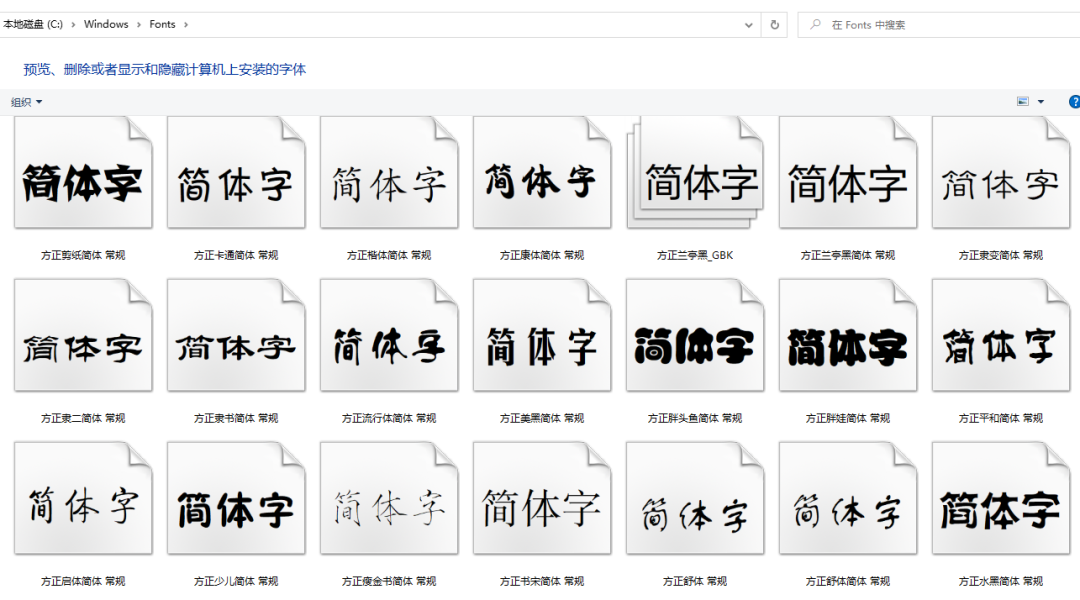
Task: Select the 方正水黑简体 常规 font icon
Action: coord(1001,499)
